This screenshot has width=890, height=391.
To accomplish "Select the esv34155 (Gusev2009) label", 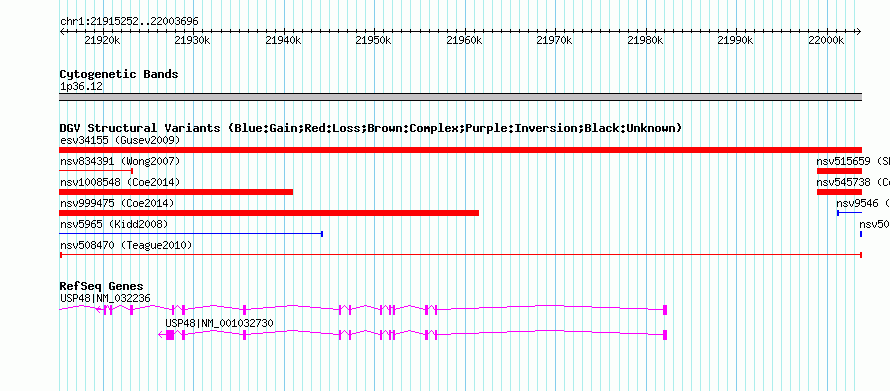I will pyautogui.click(x=120, y=140).
